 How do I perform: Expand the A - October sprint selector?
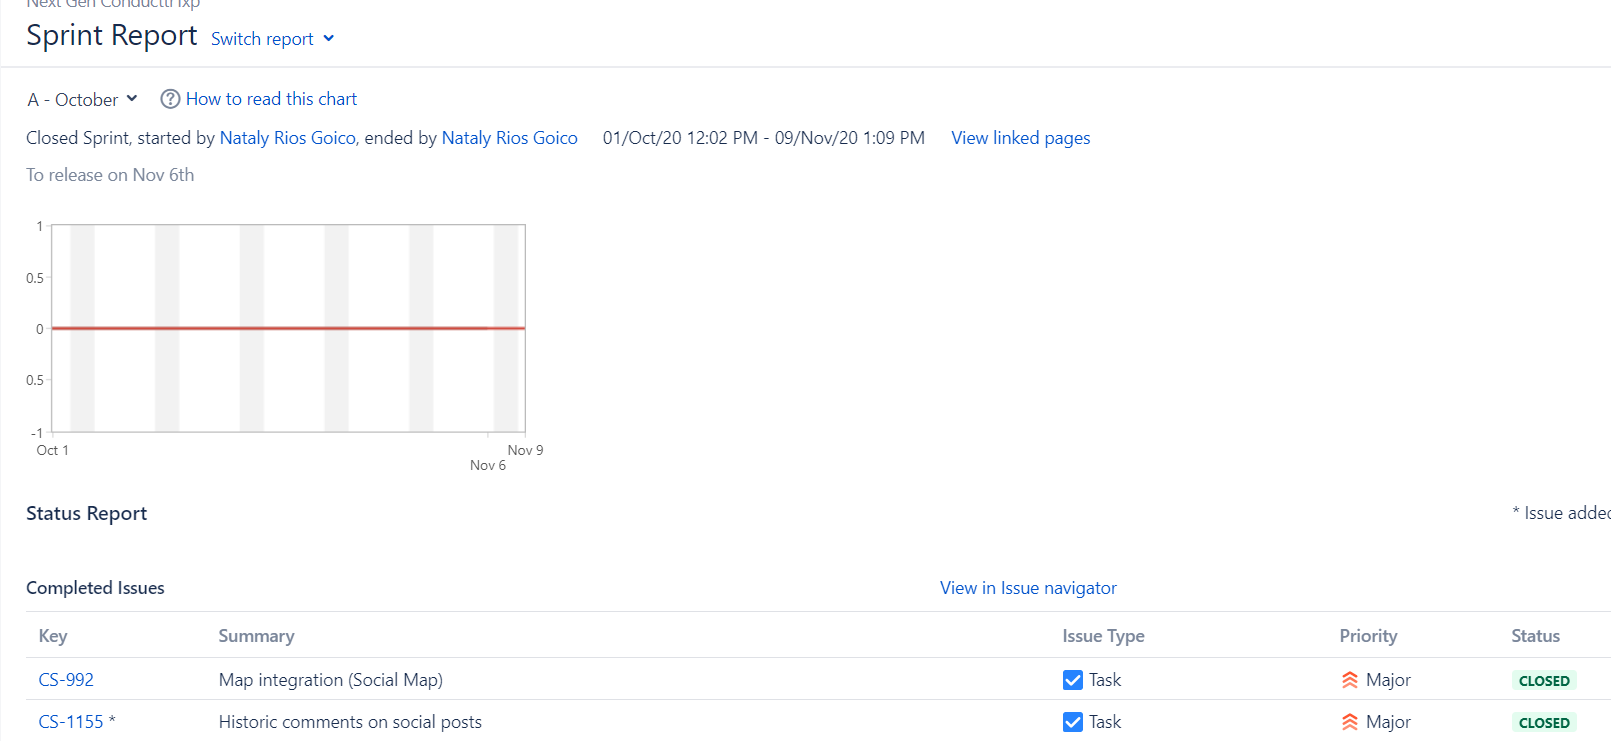(x=83, y=99)
